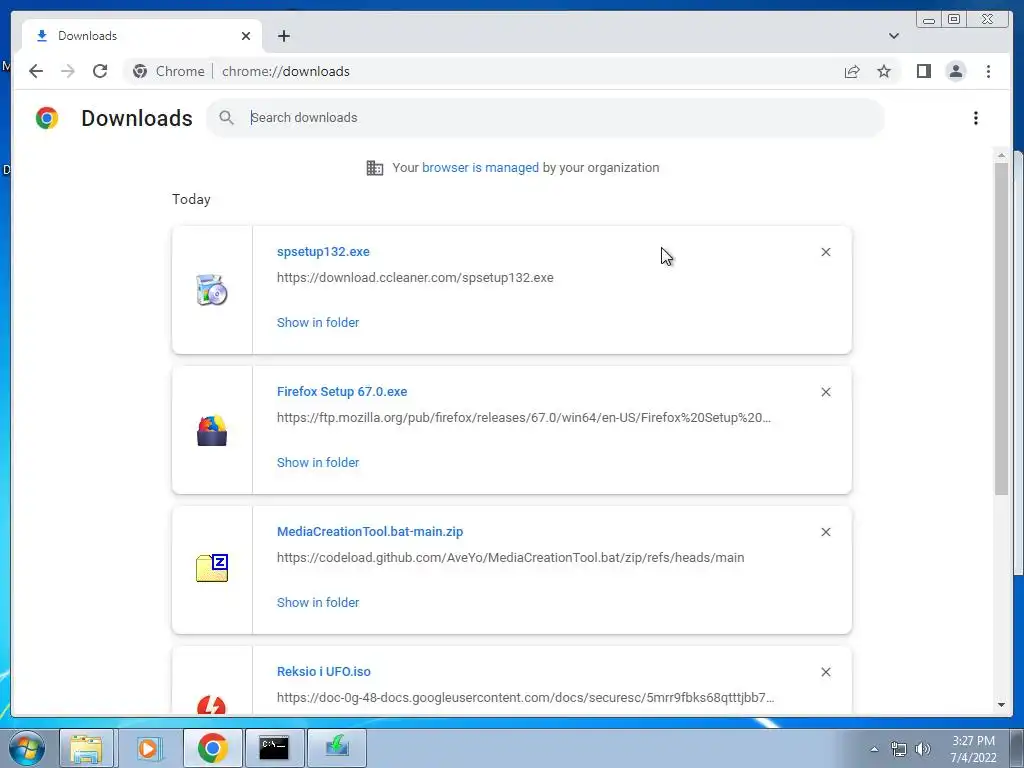This screenshot has height=768, width=1024.
Task: Click the codeload.github.com source URL
Action: [x=510, y=558]
